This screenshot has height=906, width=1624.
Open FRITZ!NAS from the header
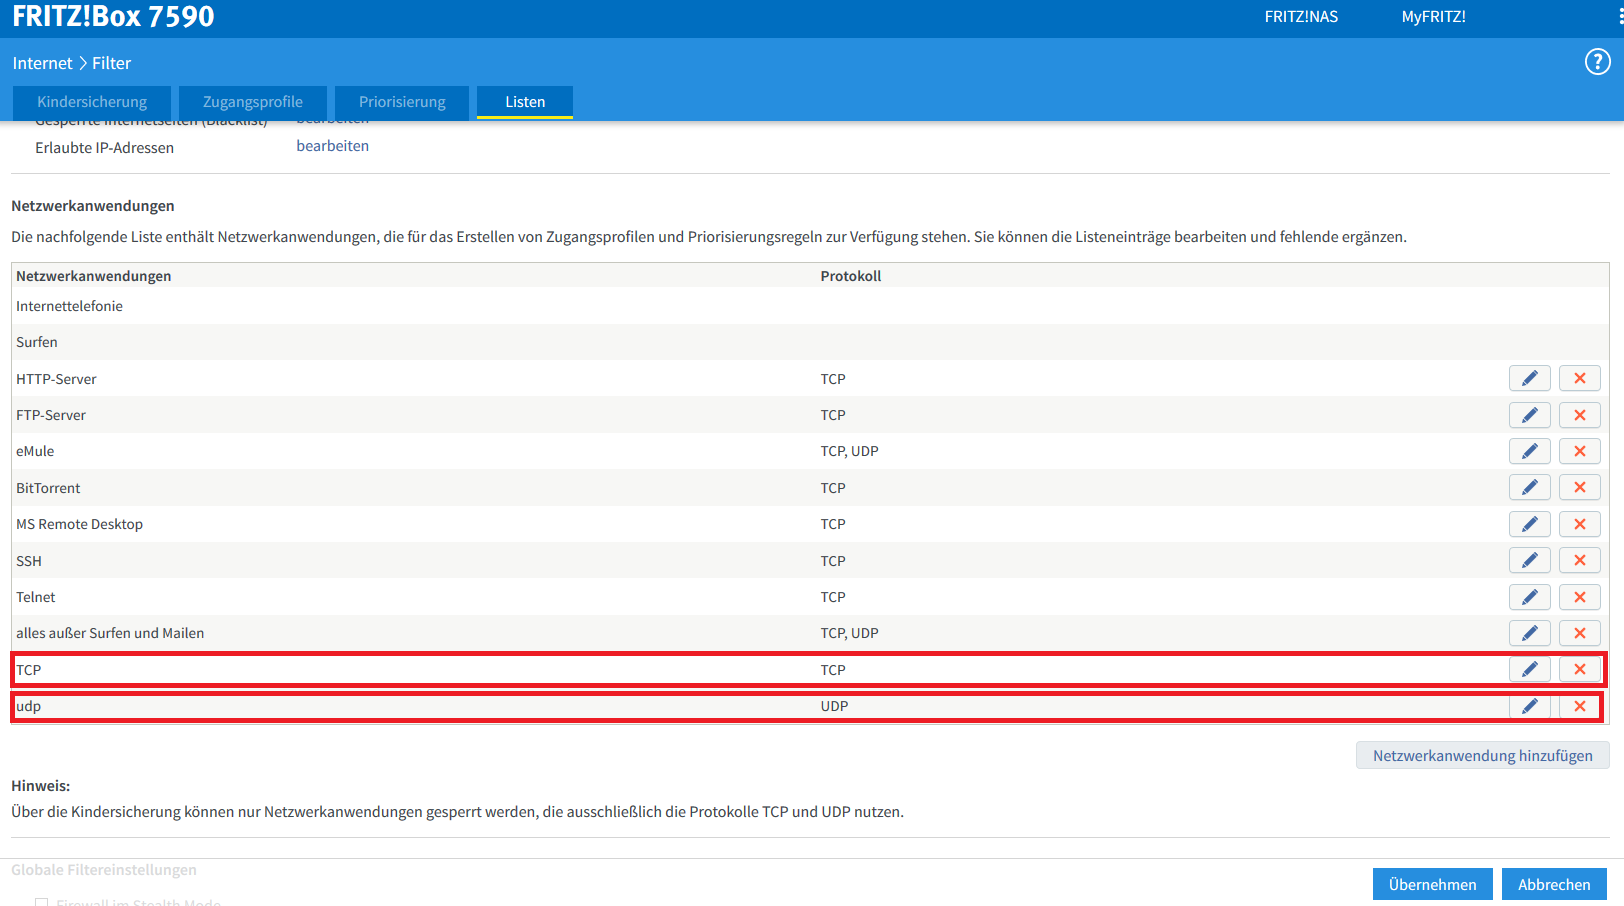[1301, 17]
